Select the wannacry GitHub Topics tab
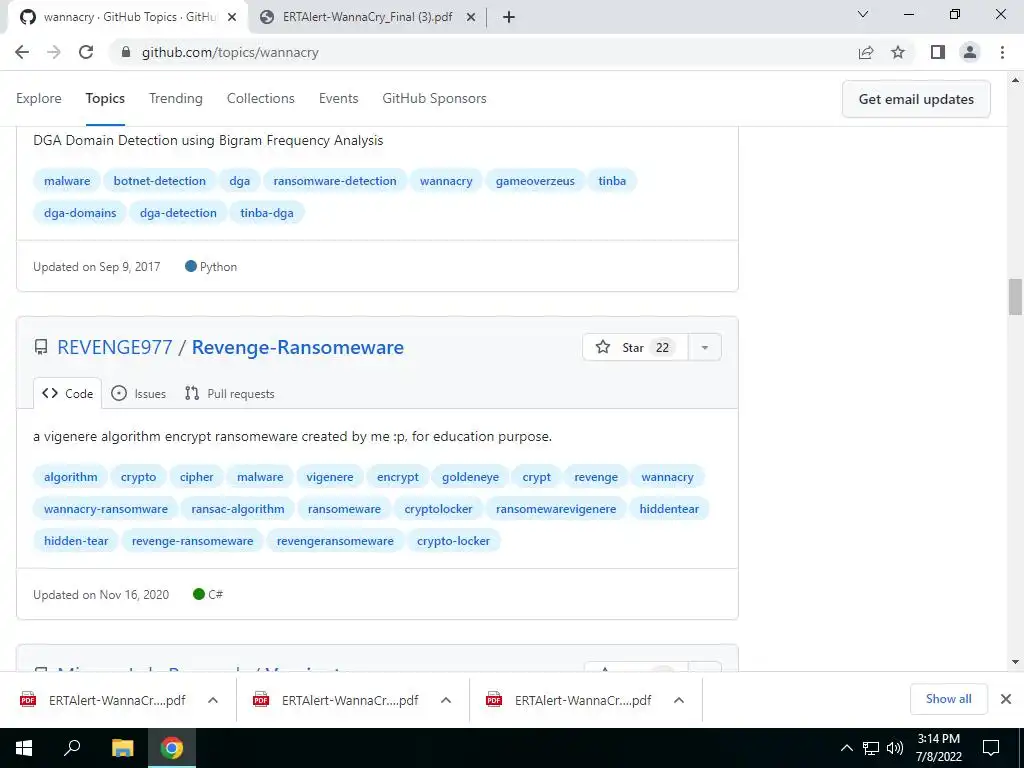 129,18
